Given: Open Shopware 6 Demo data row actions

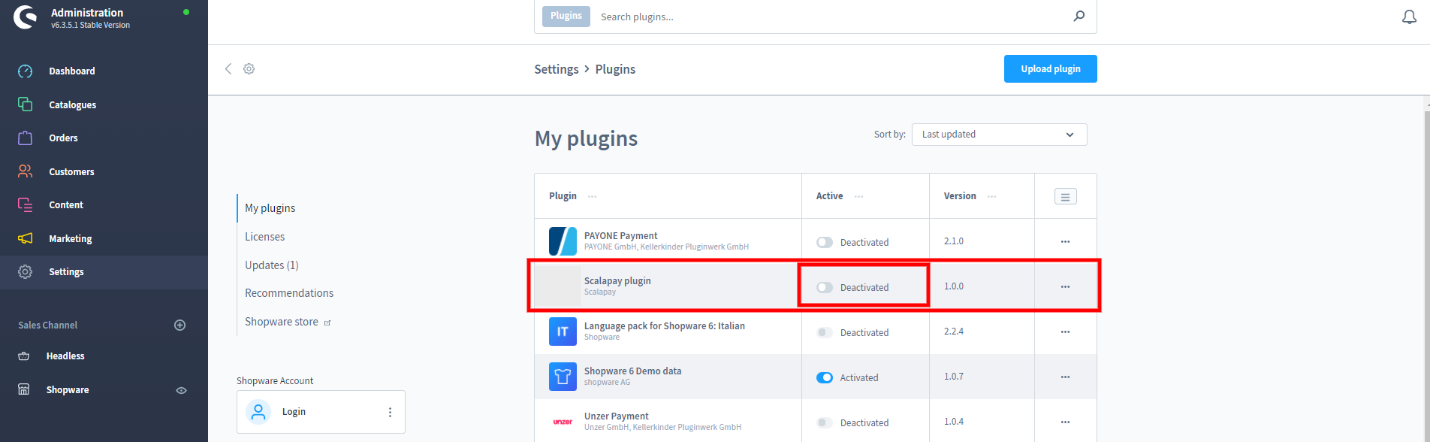Looking at the screenshot, I should (x=1065, y=377).
